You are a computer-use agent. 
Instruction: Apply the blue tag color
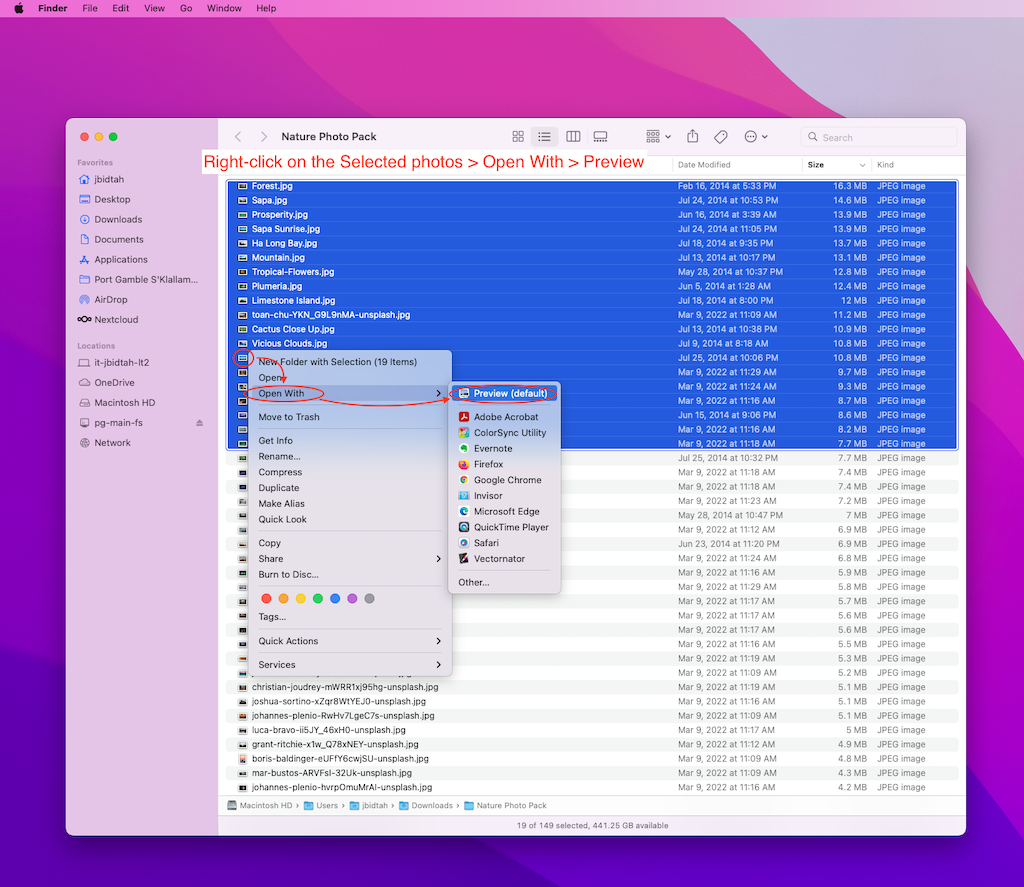tap(335, 598)
